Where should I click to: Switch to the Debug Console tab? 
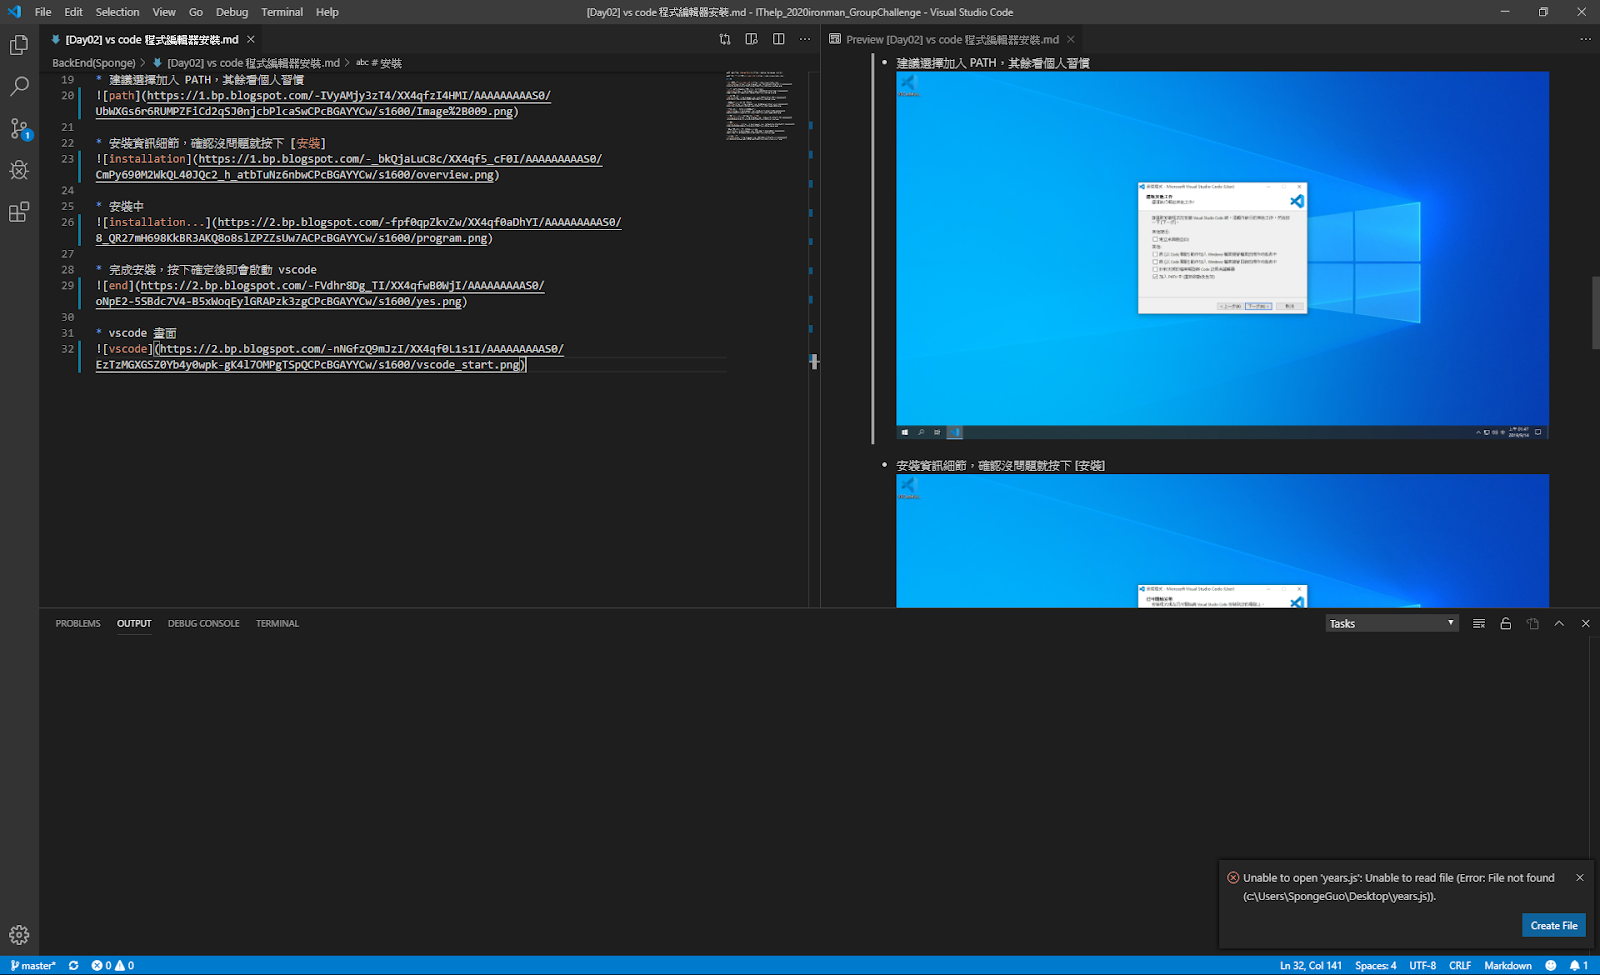[204, 623]
